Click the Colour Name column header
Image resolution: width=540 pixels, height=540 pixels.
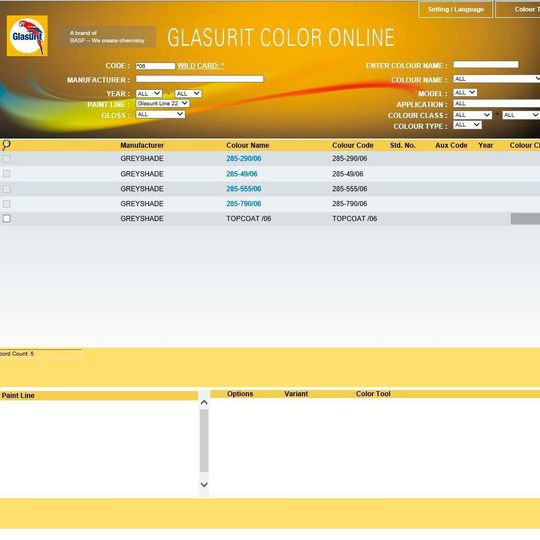[248, 145]
